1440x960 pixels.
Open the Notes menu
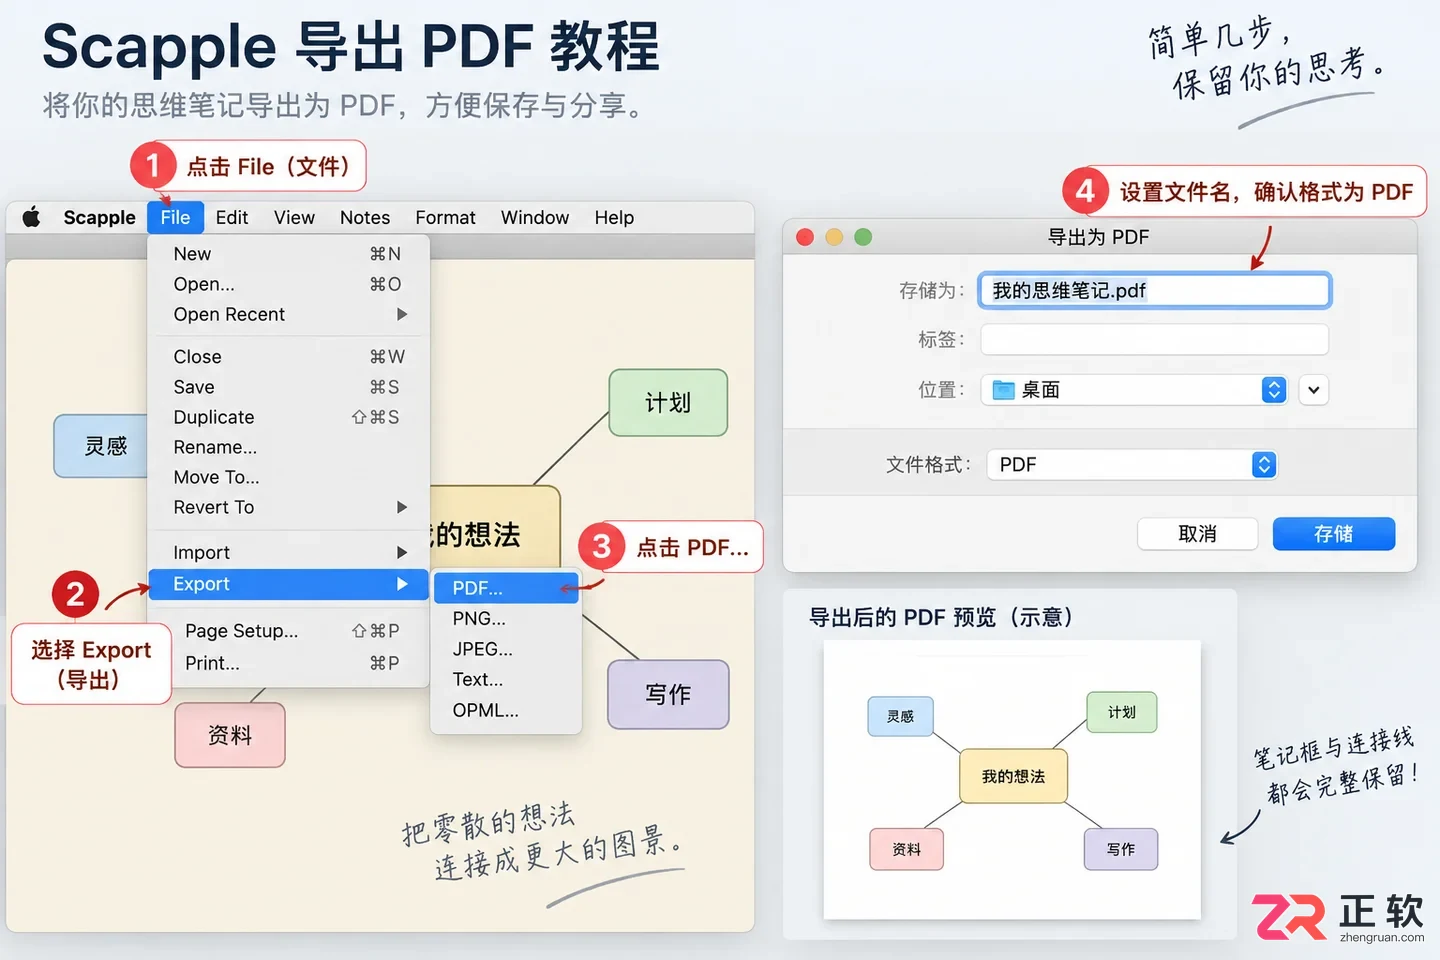pos(365,217)
